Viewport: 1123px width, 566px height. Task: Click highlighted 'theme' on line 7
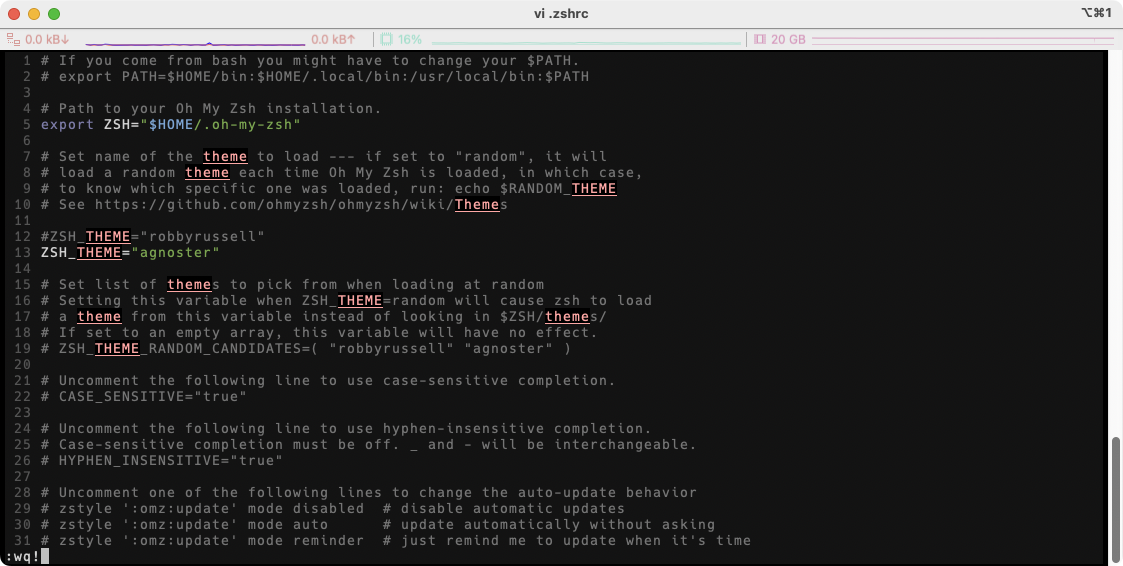click(x=225, y=156)
